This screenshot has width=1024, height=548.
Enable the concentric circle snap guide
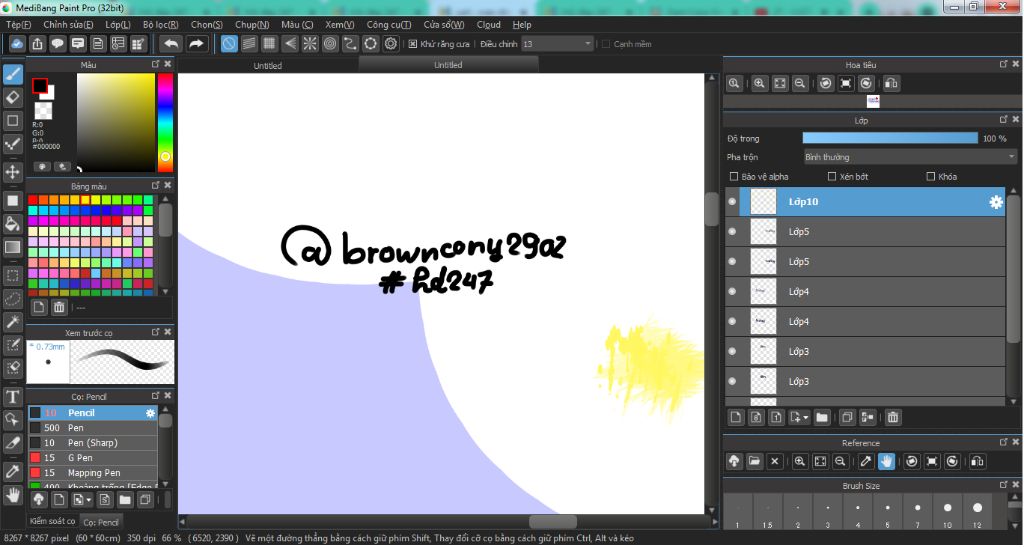[330, 44]
